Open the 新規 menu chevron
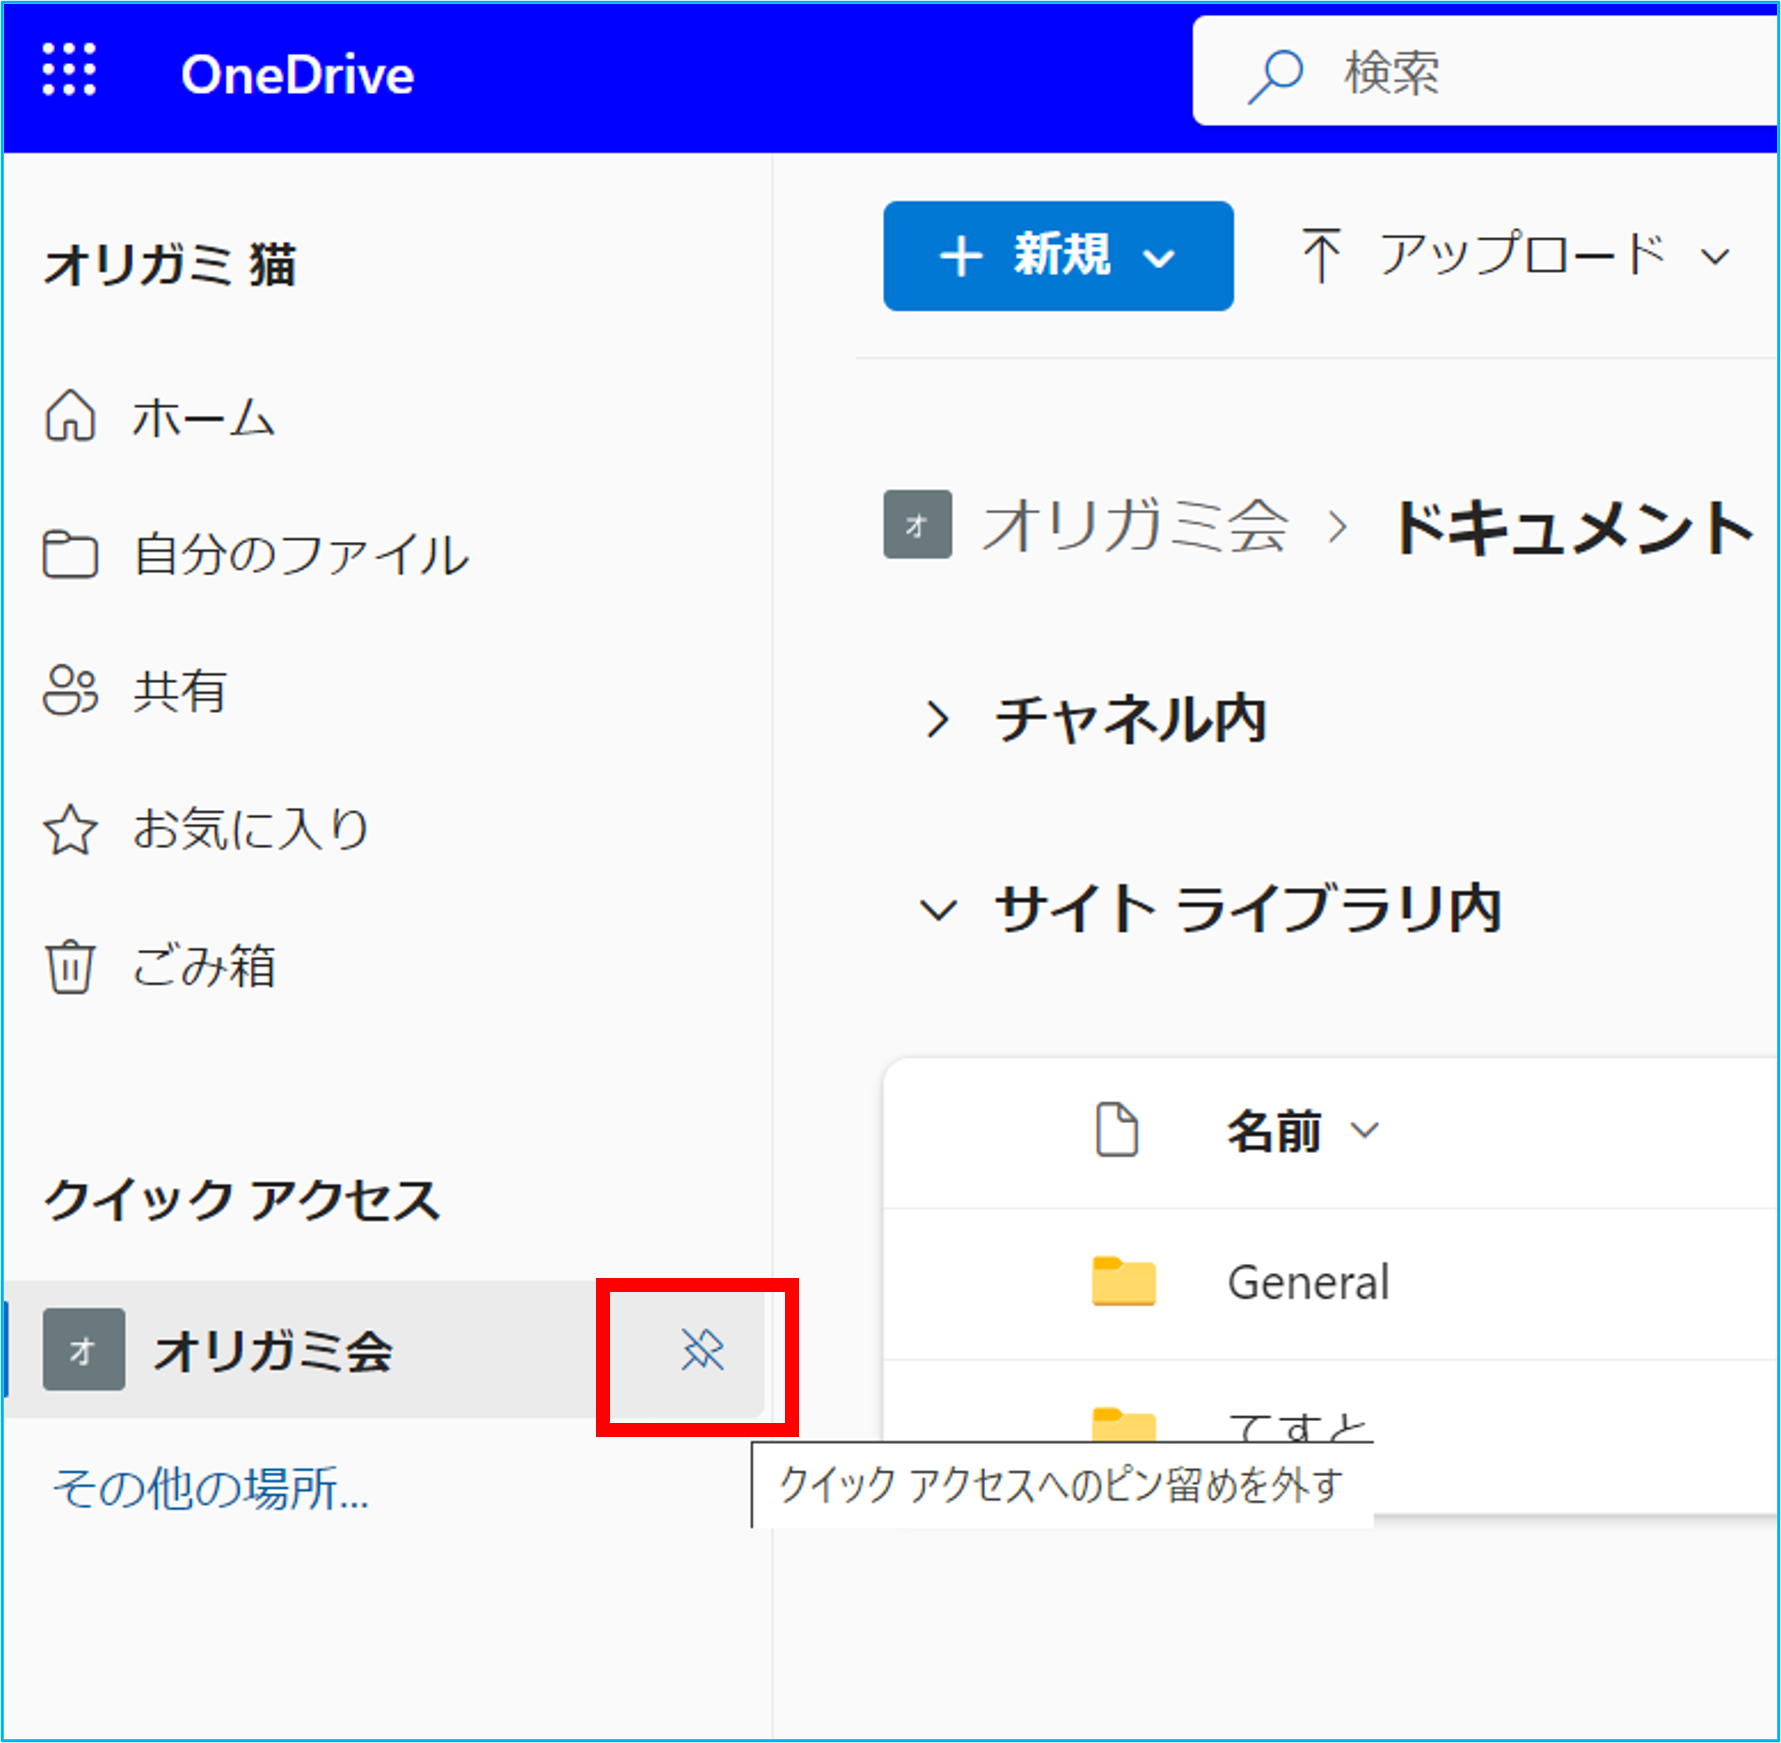 [x=1159, y=257]
